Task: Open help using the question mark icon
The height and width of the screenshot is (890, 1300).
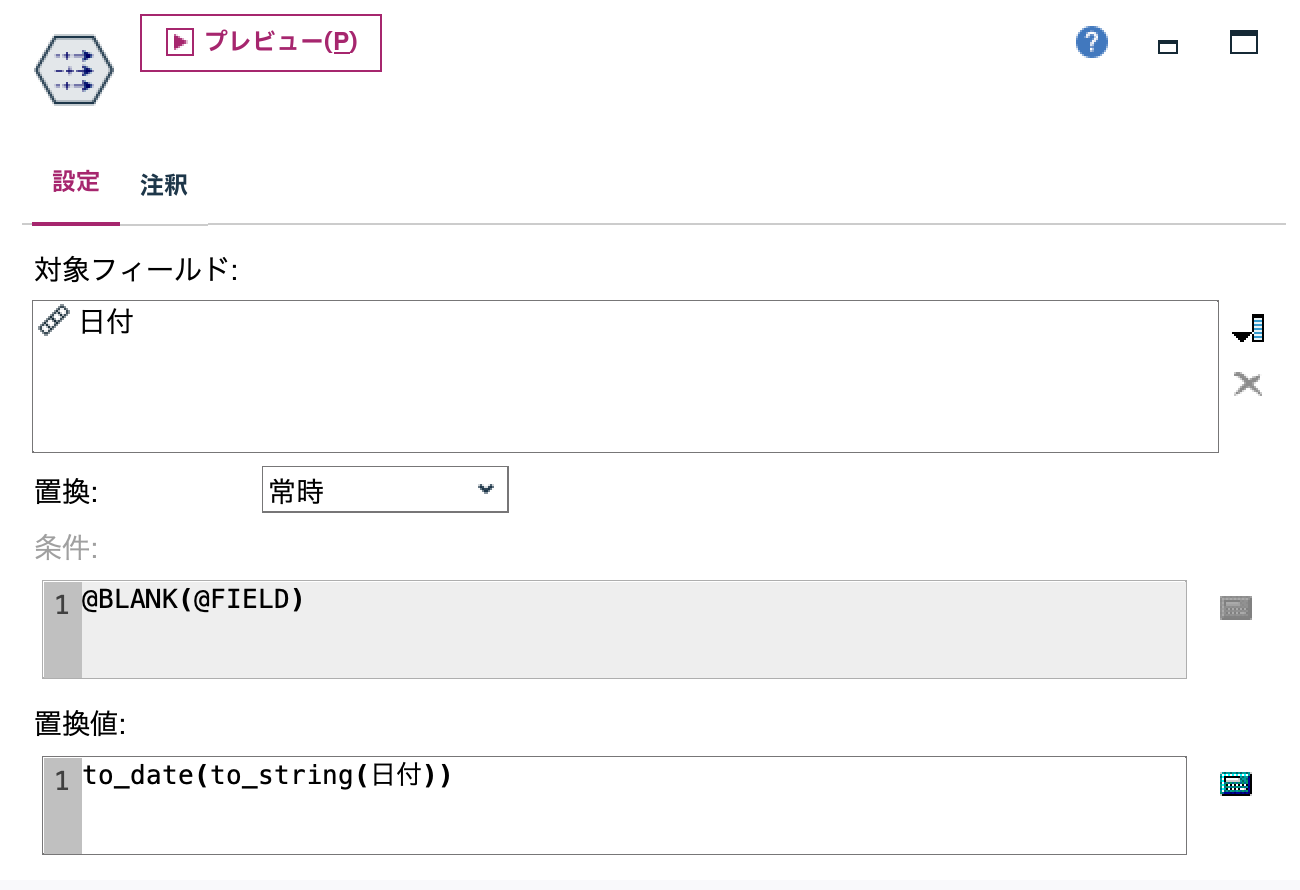Action: click(x=1091, y=42)
